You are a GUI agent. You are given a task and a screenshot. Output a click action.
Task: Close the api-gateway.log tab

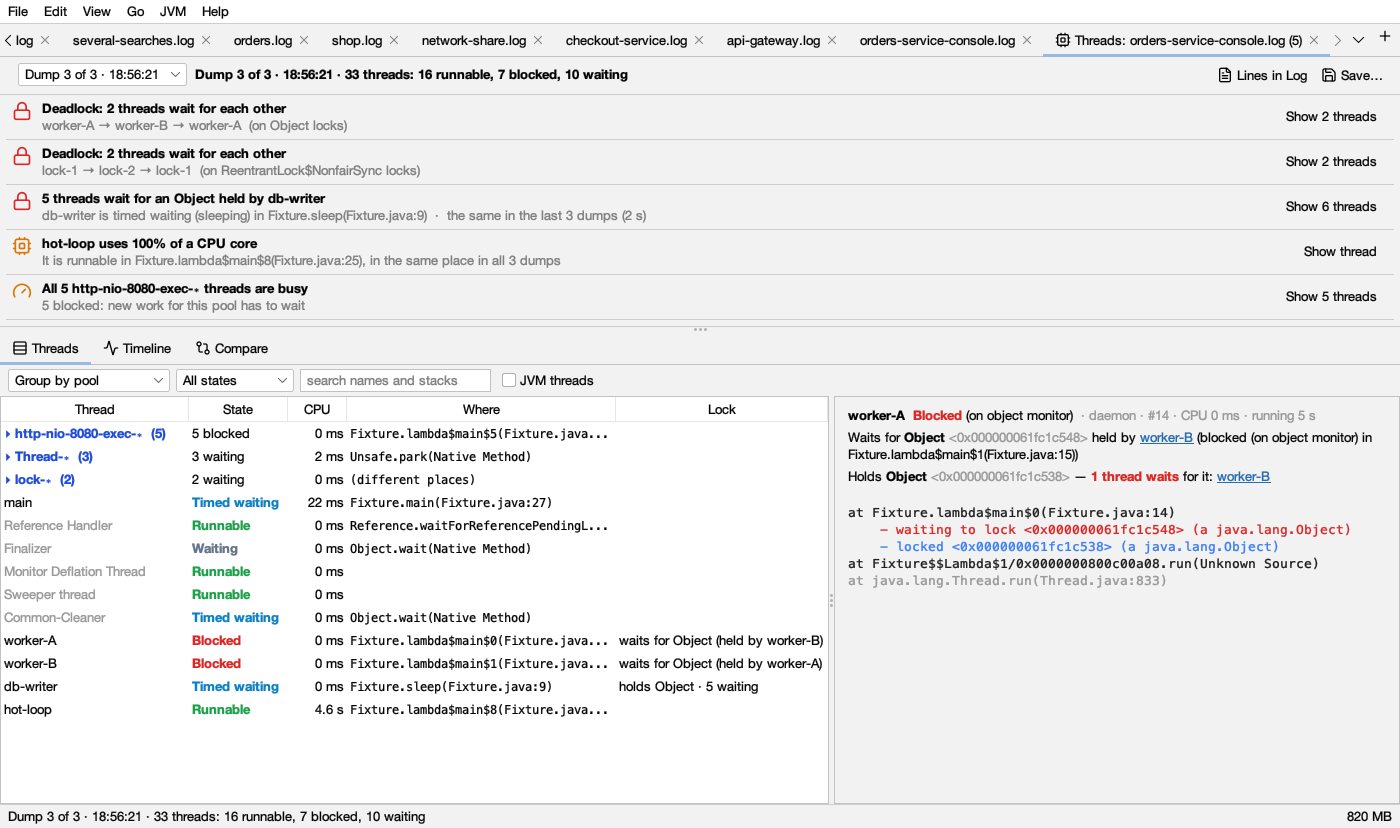pyautogui.click(x=832, y=40)
